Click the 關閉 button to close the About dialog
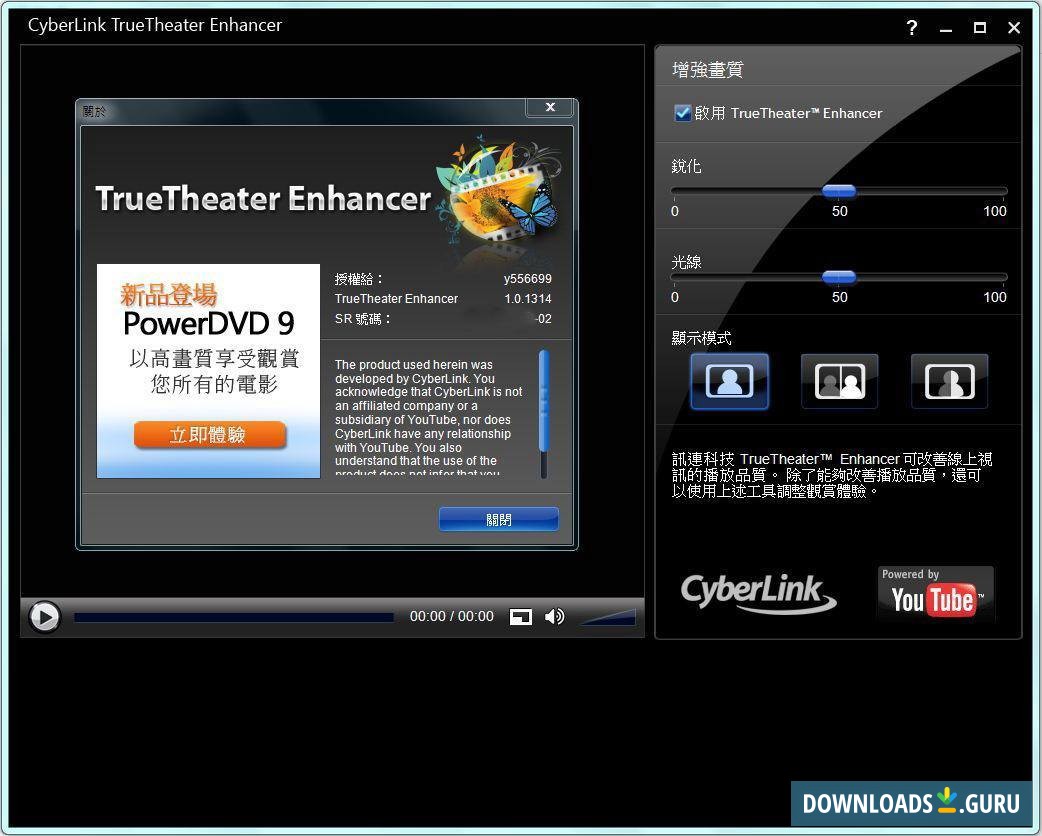Viewport: 1042px width, 836px height. click(498, 519)
